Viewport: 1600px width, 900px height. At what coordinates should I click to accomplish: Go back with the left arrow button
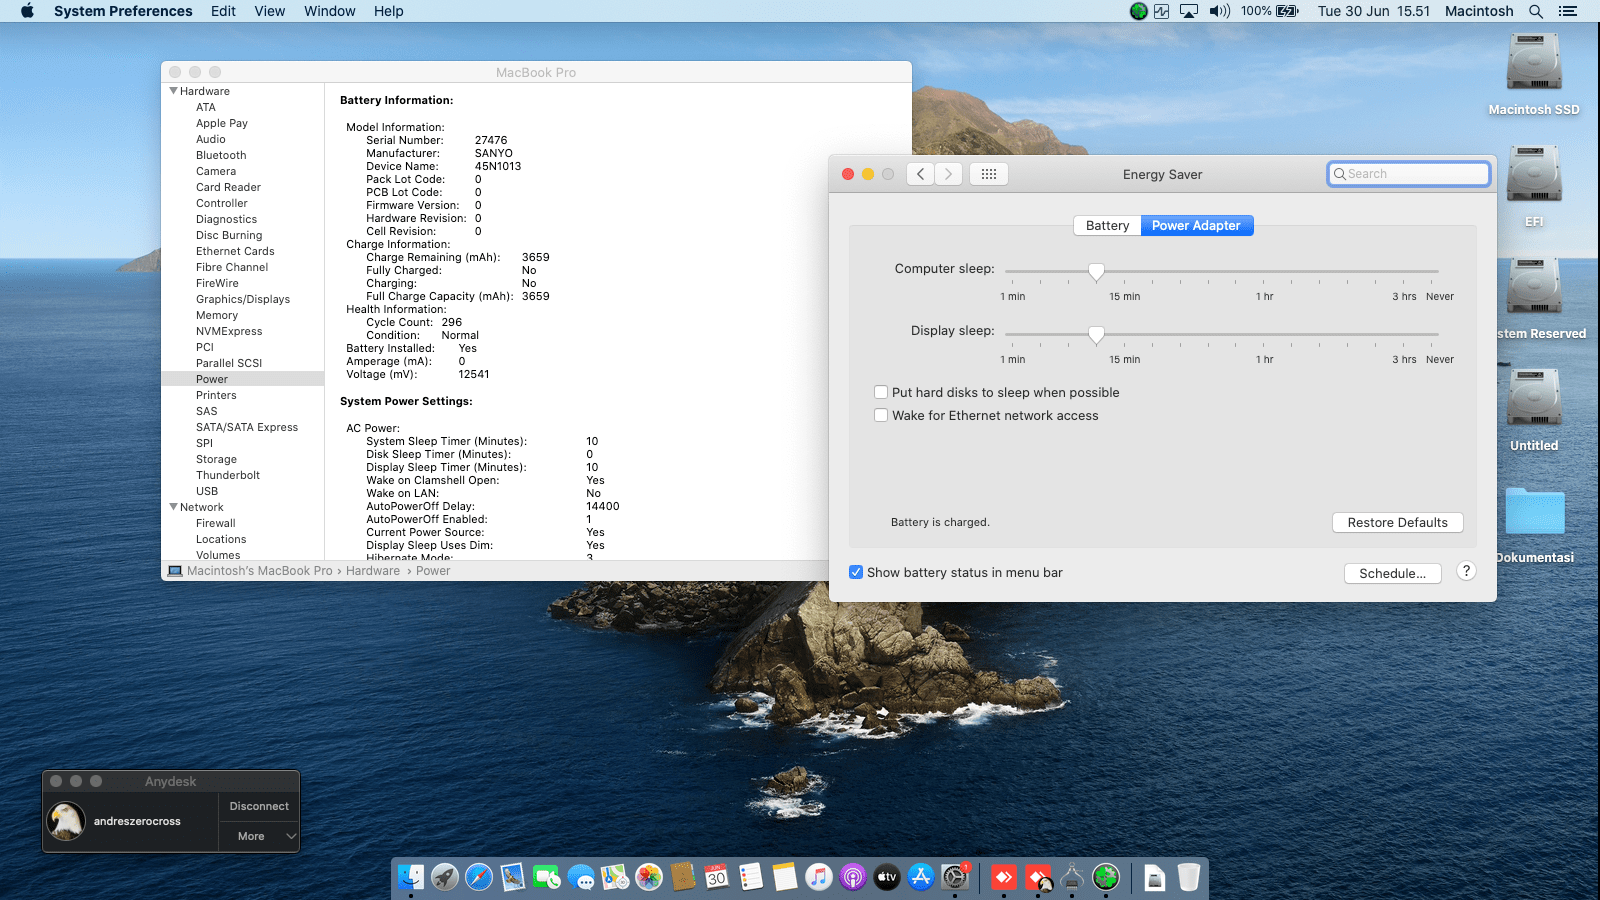(921, 174)
